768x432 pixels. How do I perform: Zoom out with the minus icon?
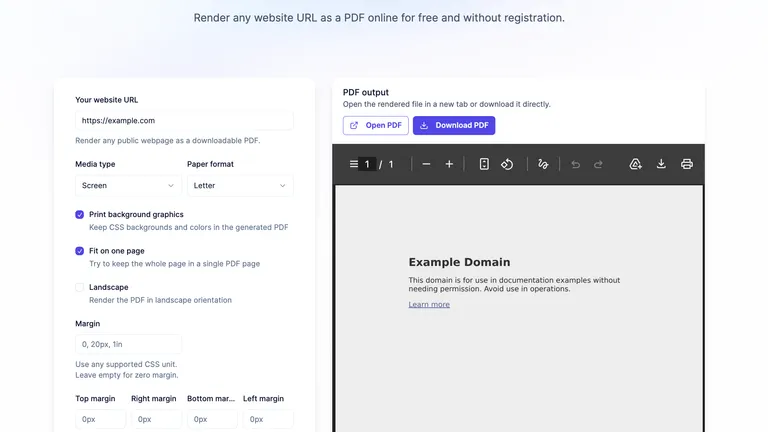pyautogui.click(x=426, y=164)
